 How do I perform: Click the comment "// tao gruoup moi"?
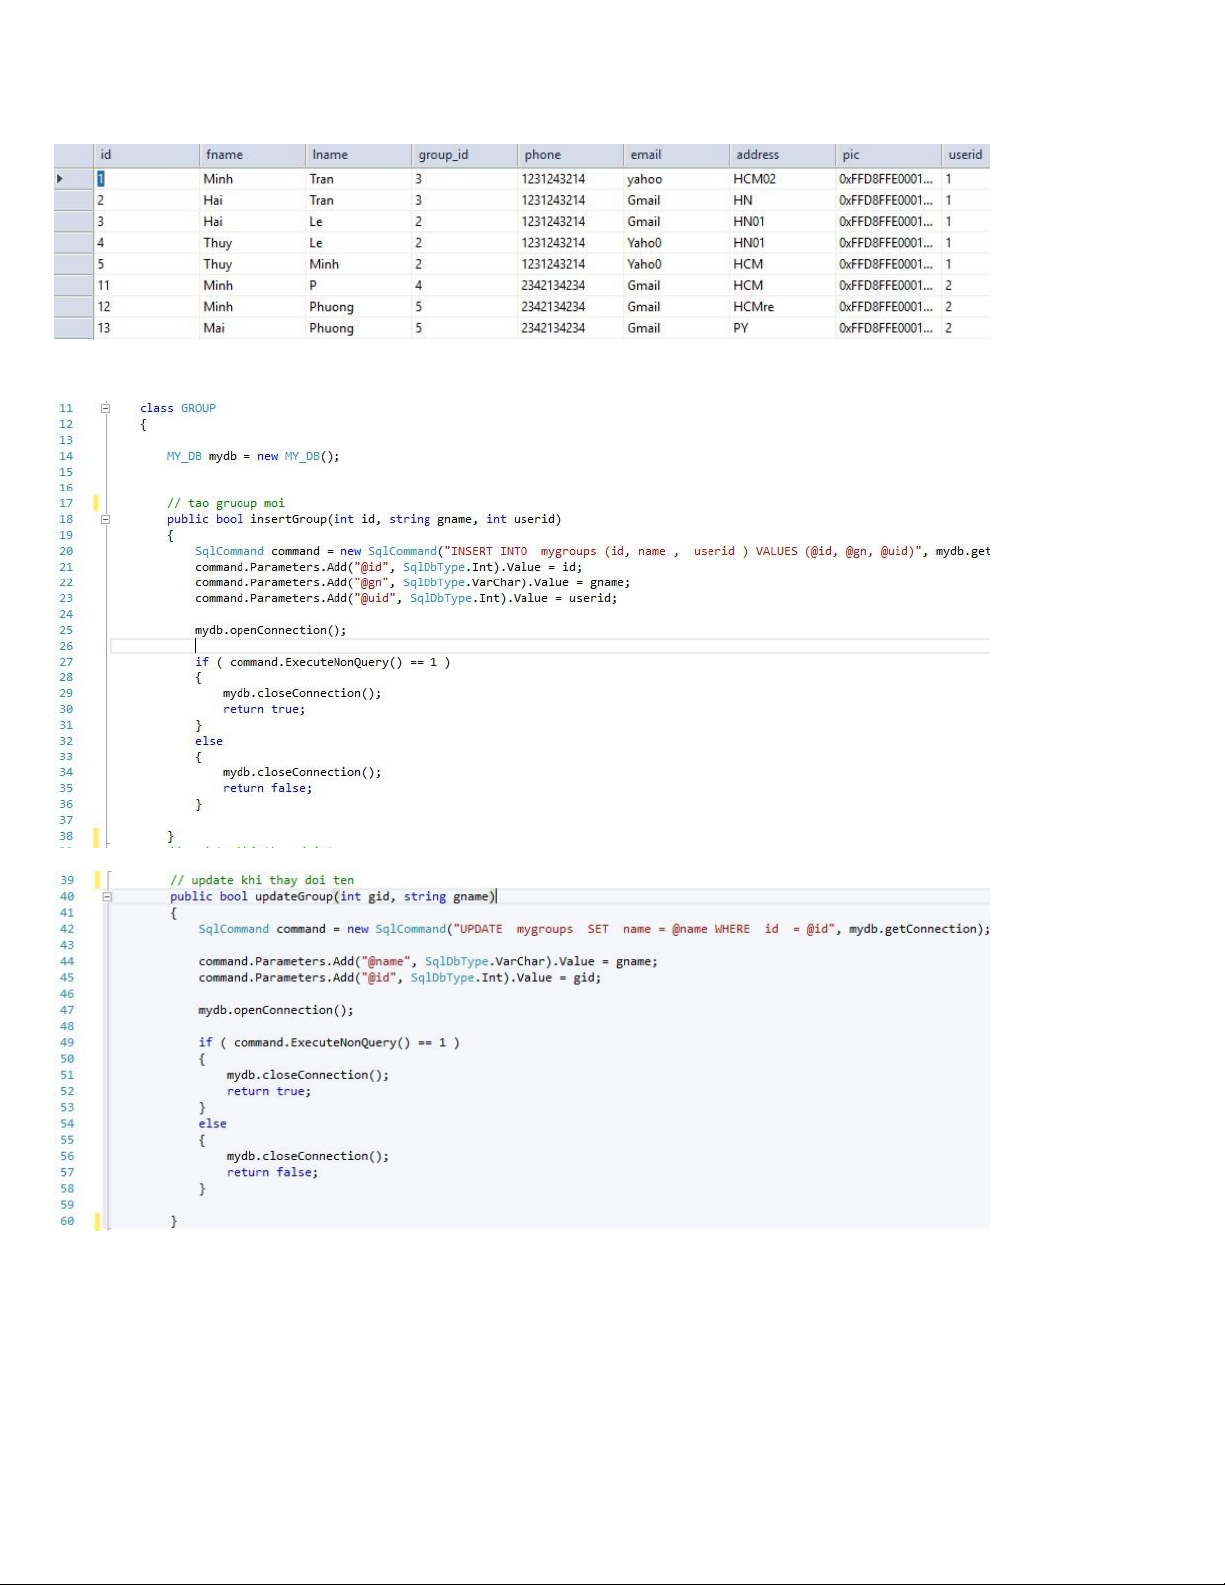[226, 503]
